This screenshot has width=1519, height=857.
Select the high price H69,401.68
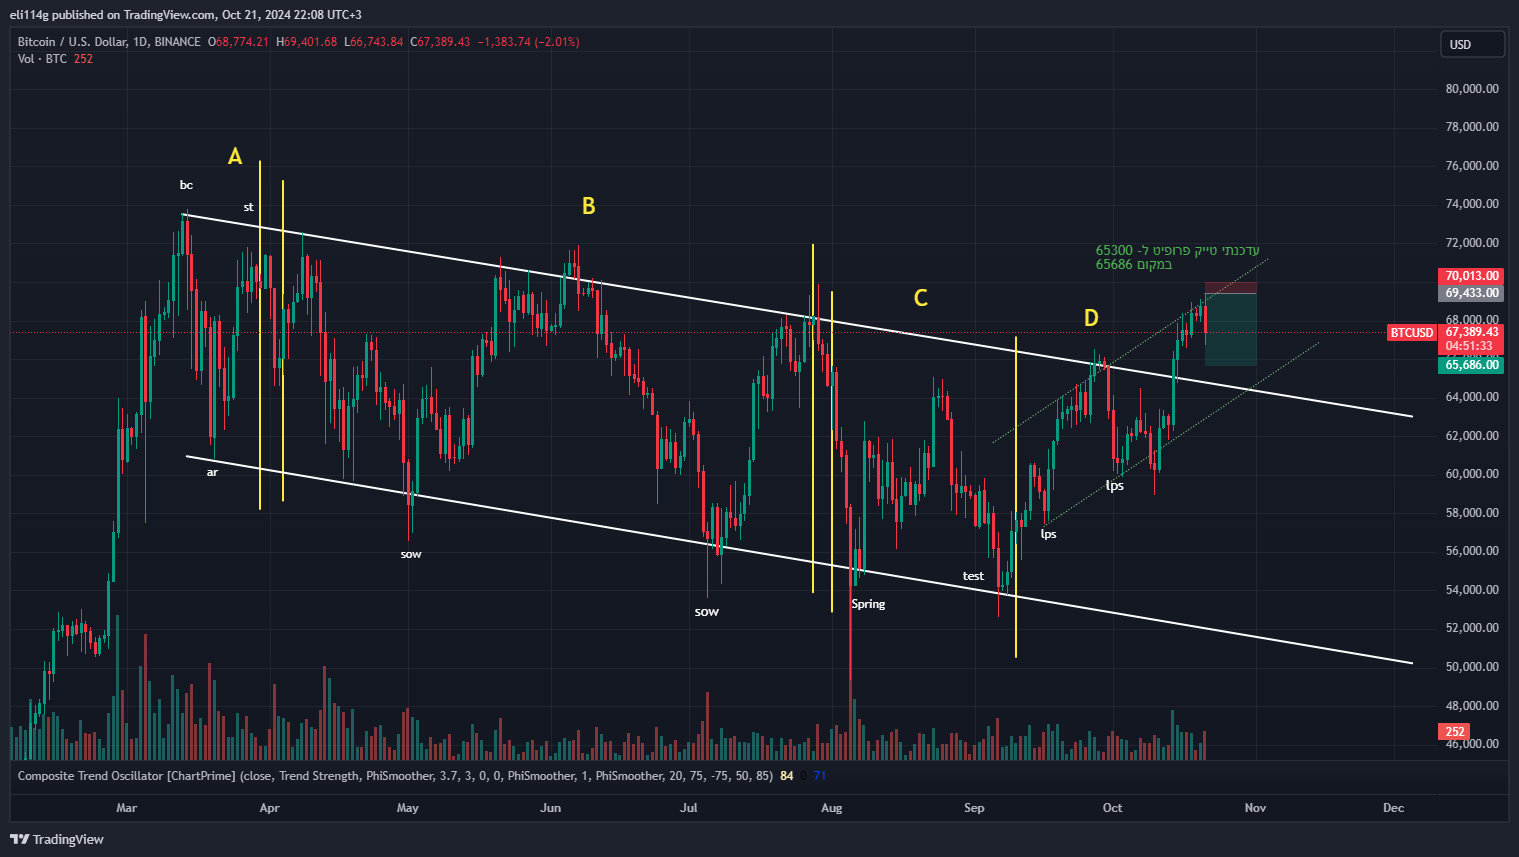[307, 42]
